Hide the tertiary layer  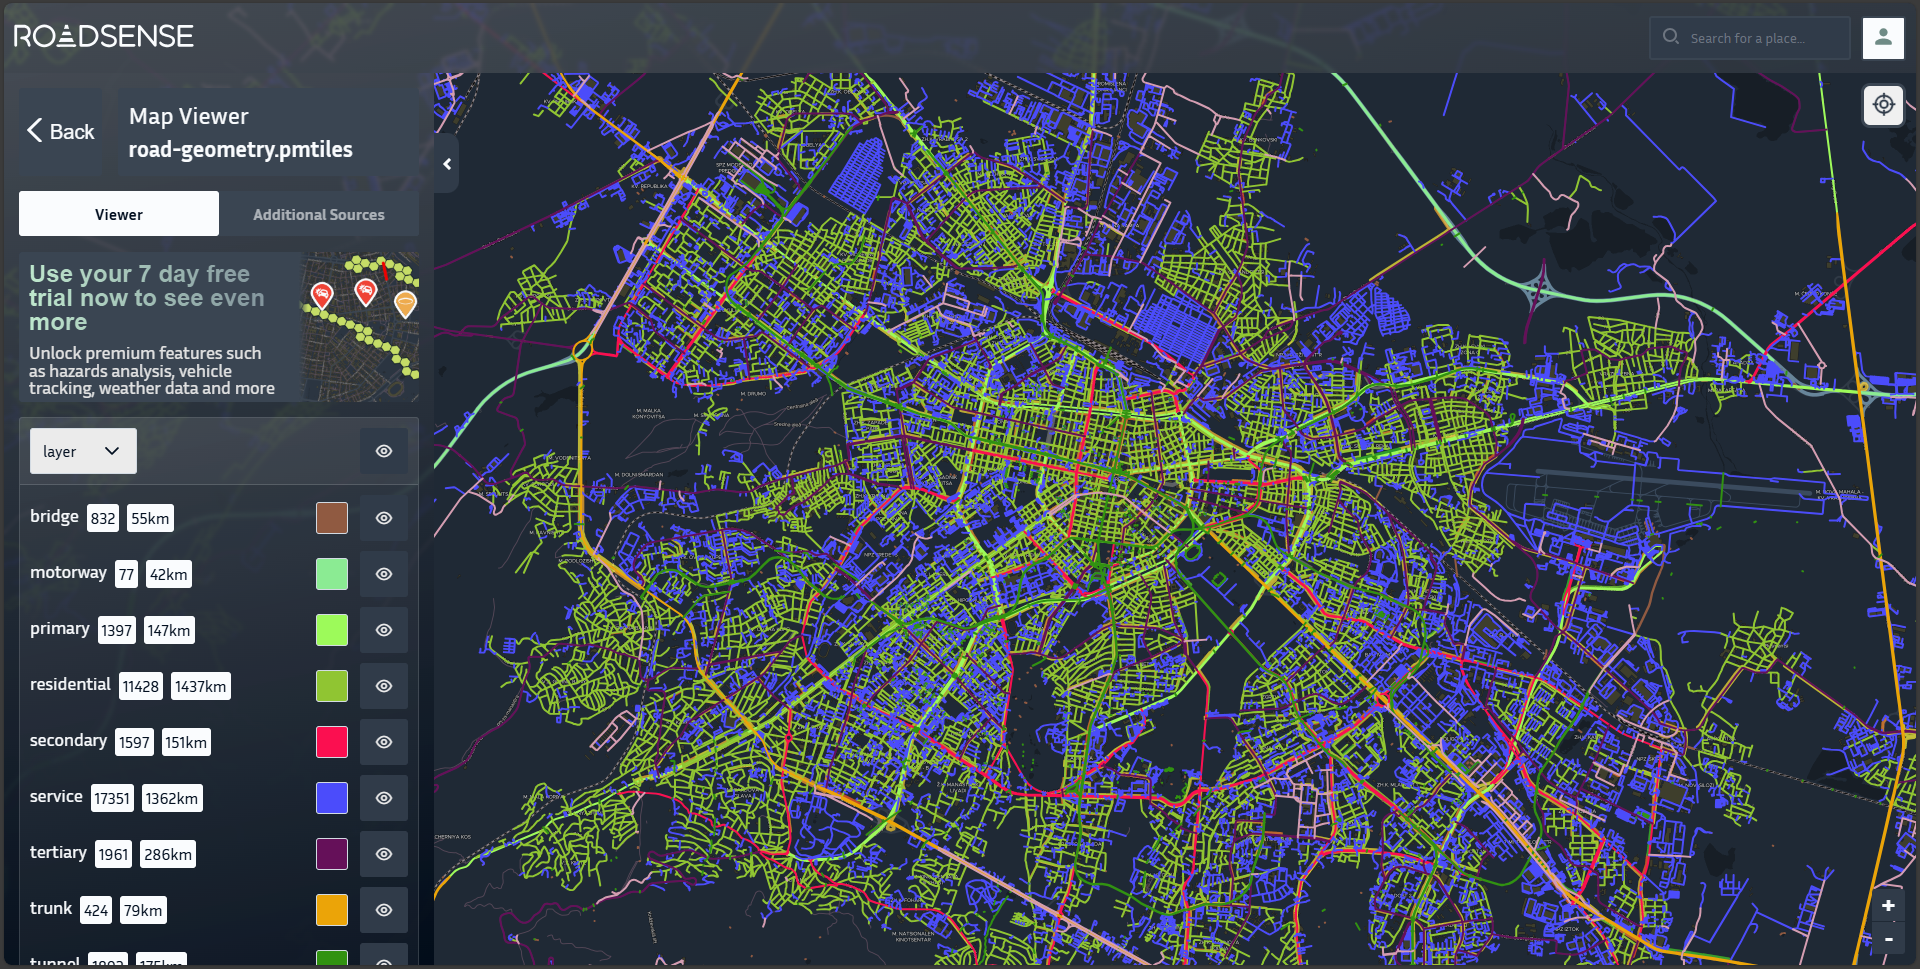(x=384, y=854)
